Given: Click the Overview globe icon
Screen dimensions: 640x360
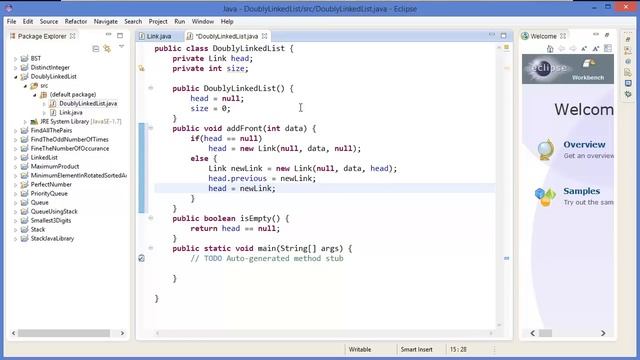Looking at the screenshot, I should click(546, 149).
